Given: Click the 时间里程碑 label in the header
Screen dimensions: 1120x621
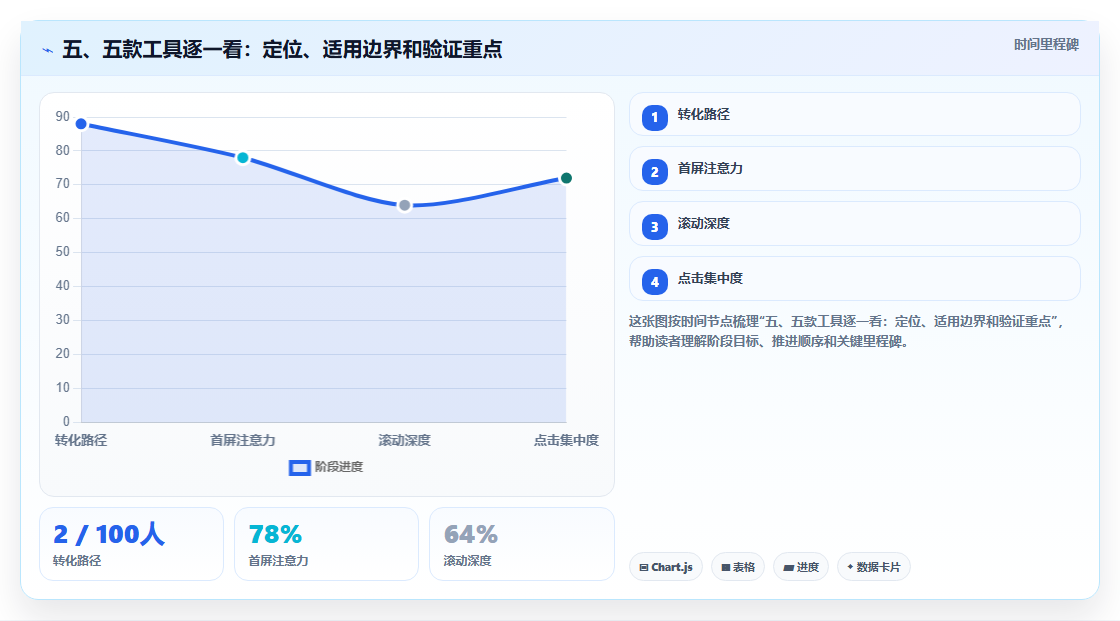Looking at the screenshot, I should click(x=1046, y=44).
